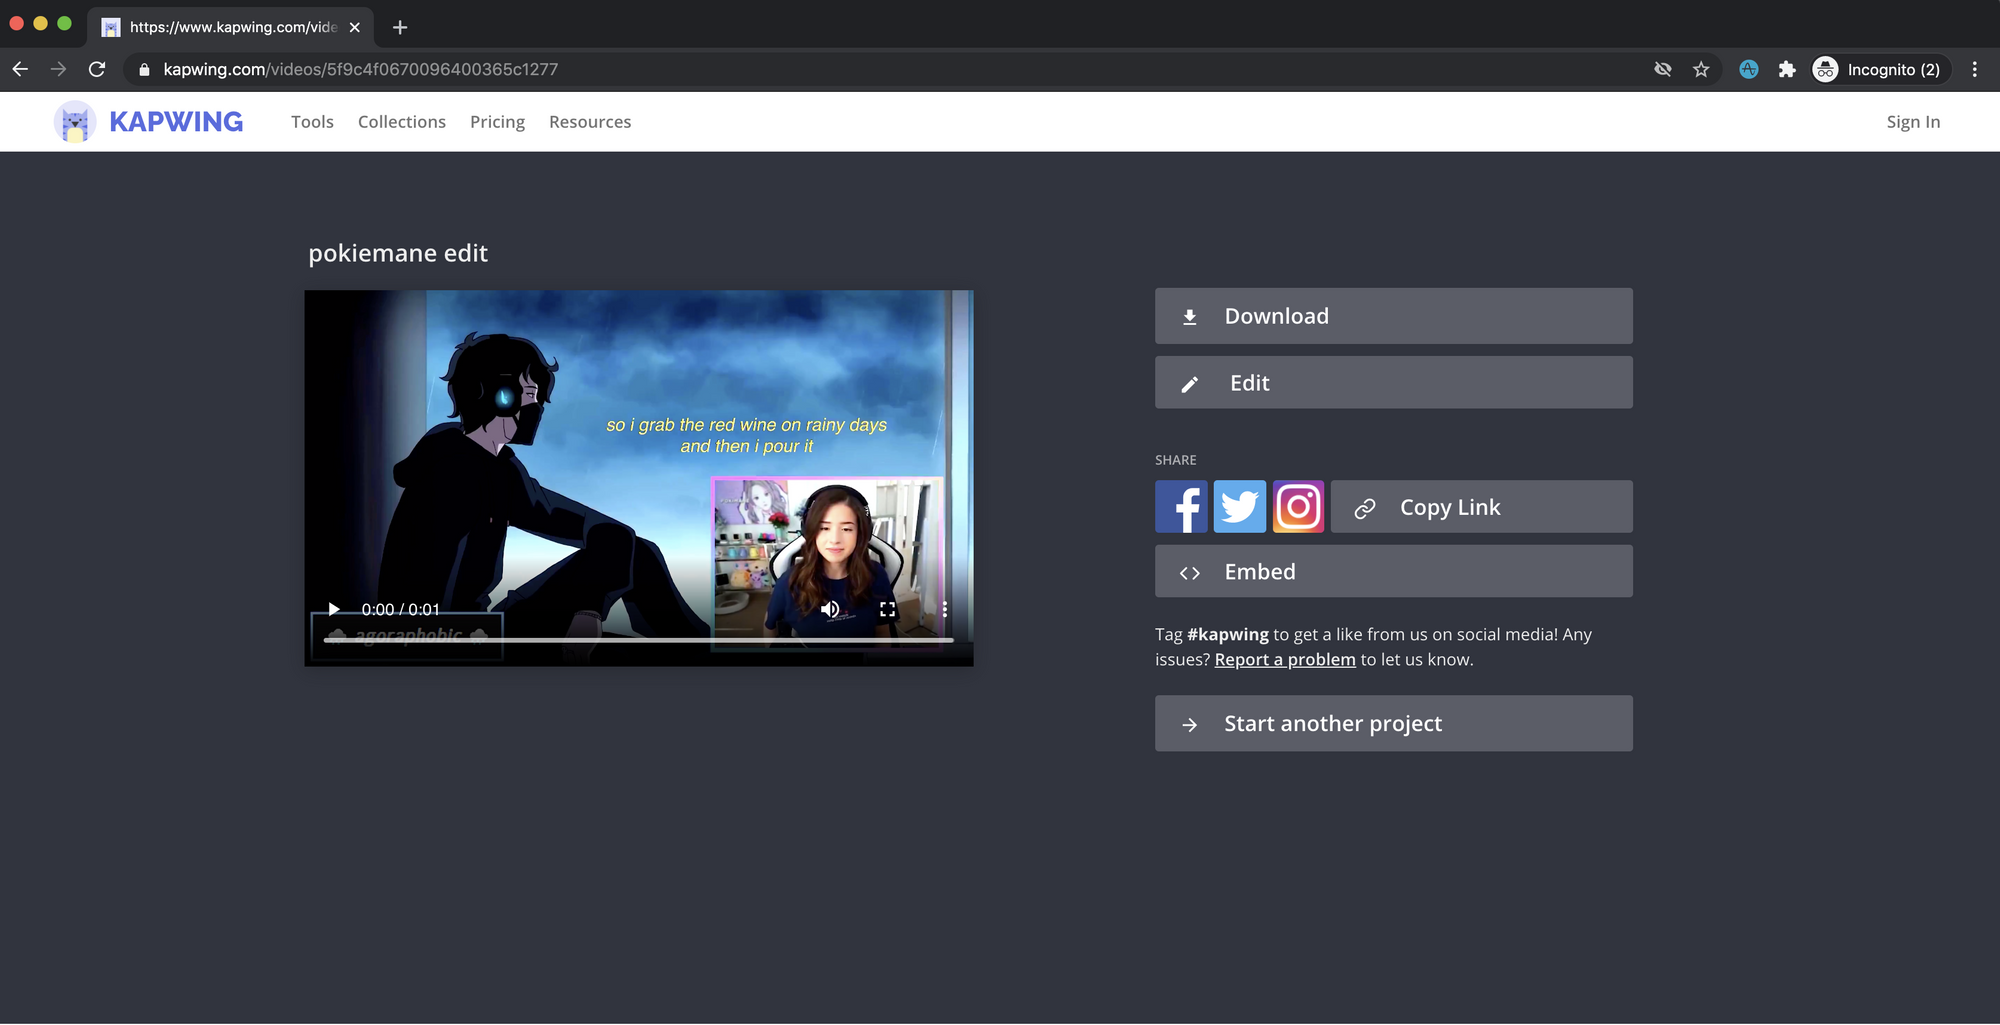2000x1025 pixels.
Task: Open the browser Extensions puzzle icon
Action: point(1787,70)
